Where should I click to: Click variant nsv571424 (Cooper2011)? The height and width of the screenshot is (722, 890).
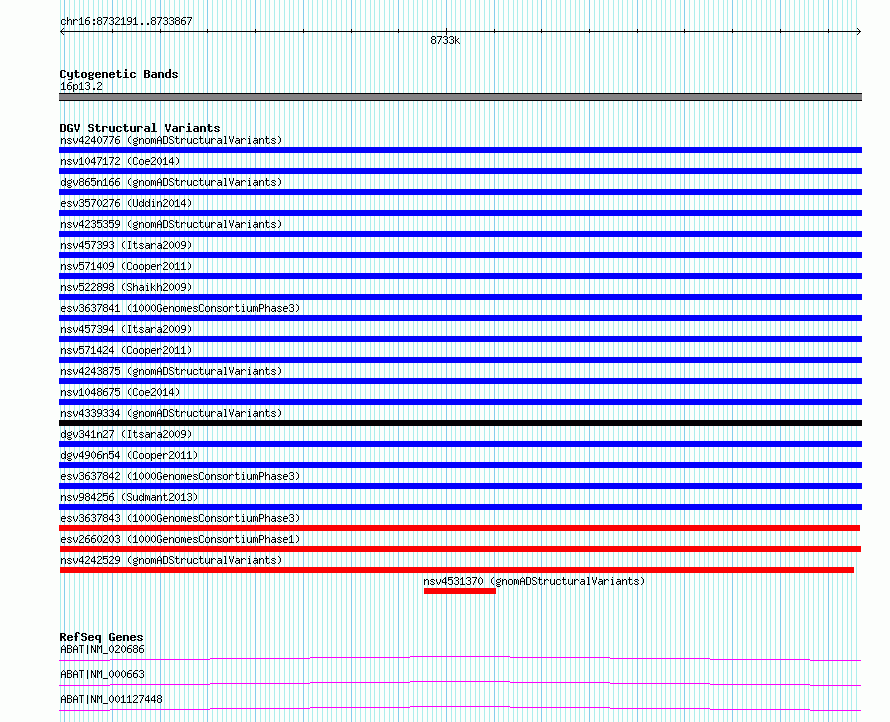point(126,350)
